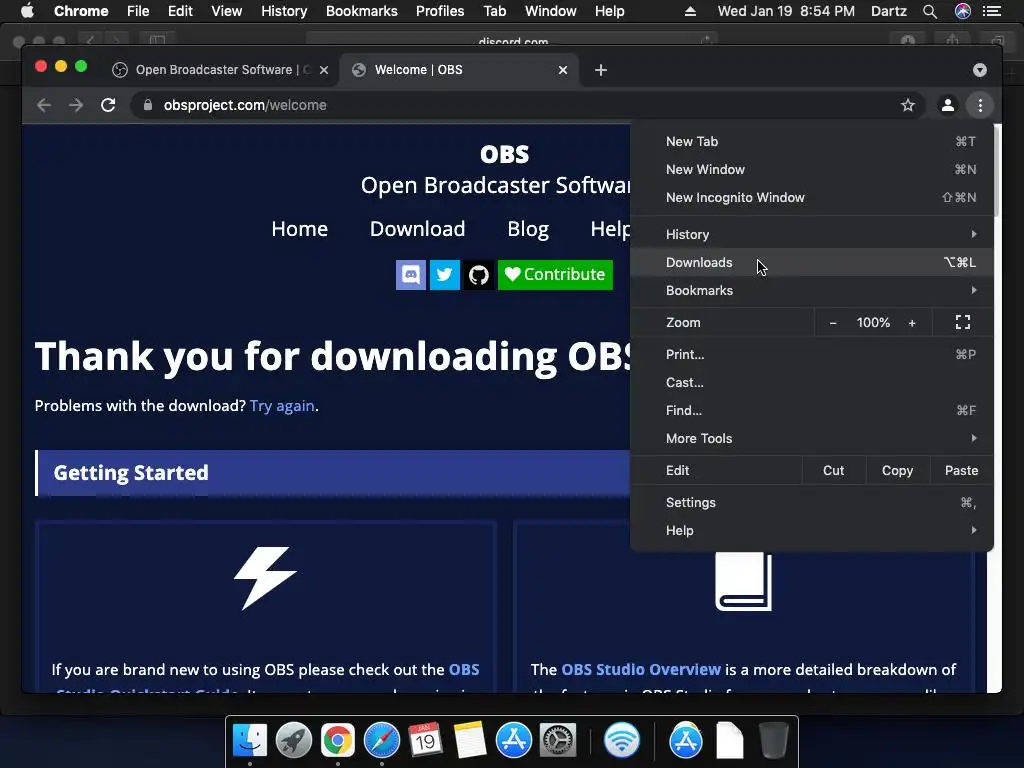
Task: Close the Open Broadcaster Software tab
Action: (324, 70)
